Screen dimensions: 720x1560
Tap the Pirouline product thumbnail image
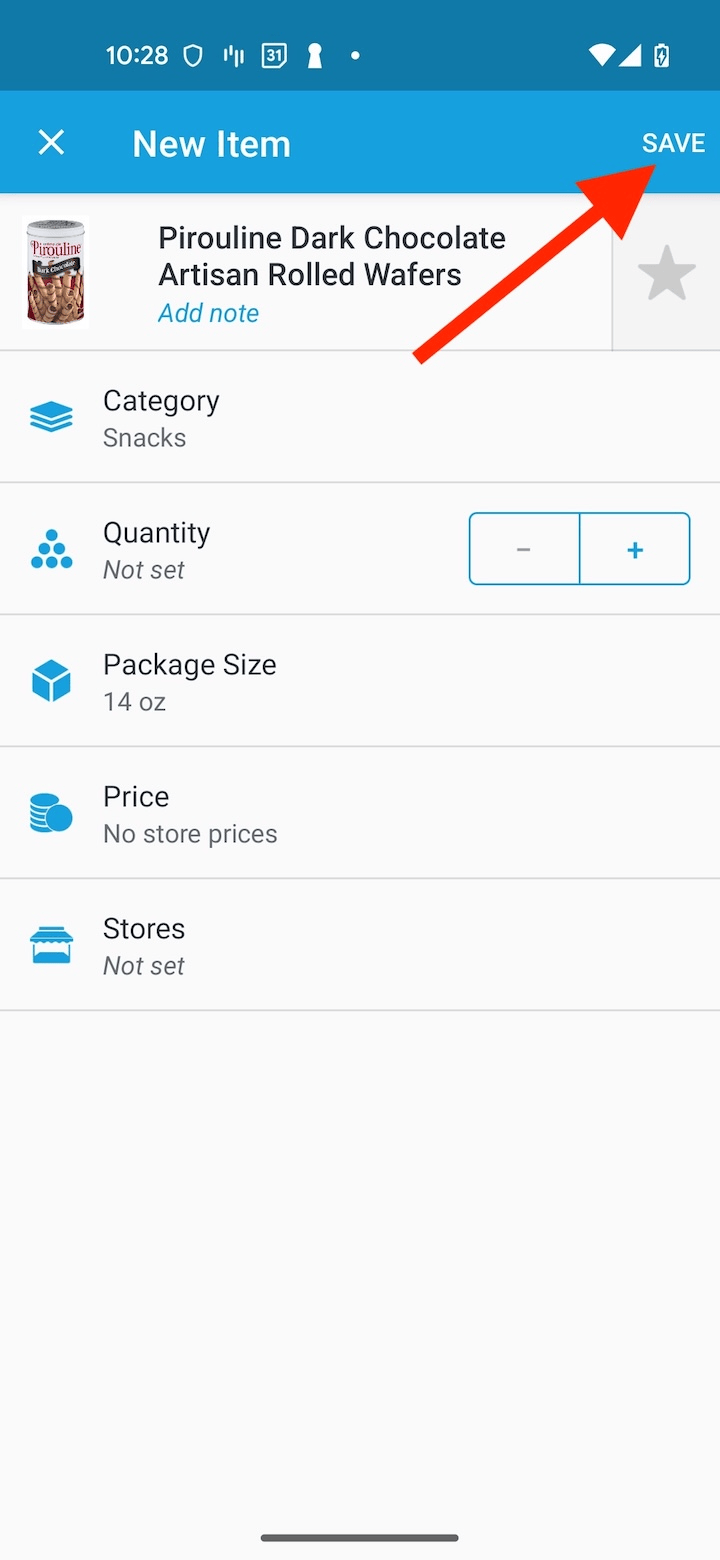click(x=56, y=272)
